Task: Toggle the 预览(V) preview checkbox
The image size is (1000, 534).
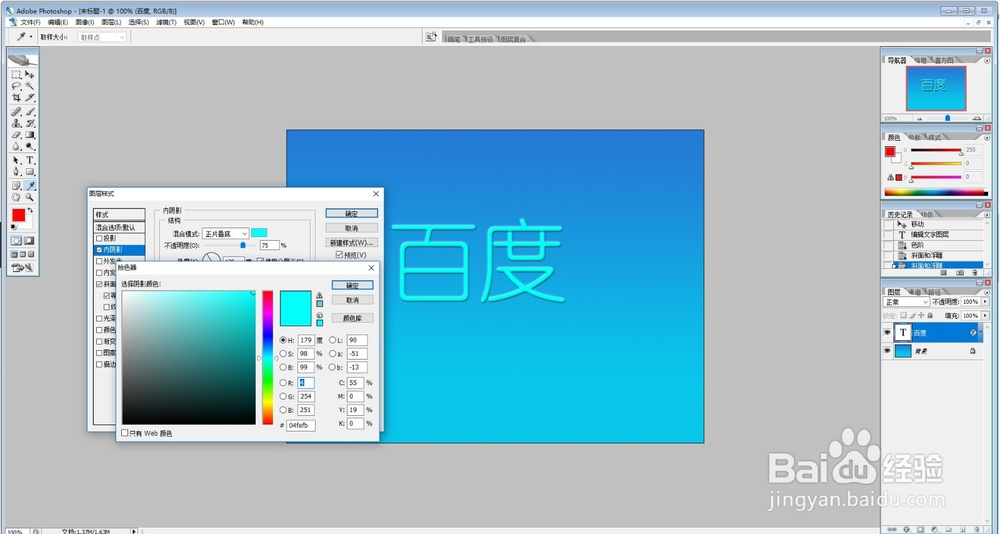Action: coord(339,255)
